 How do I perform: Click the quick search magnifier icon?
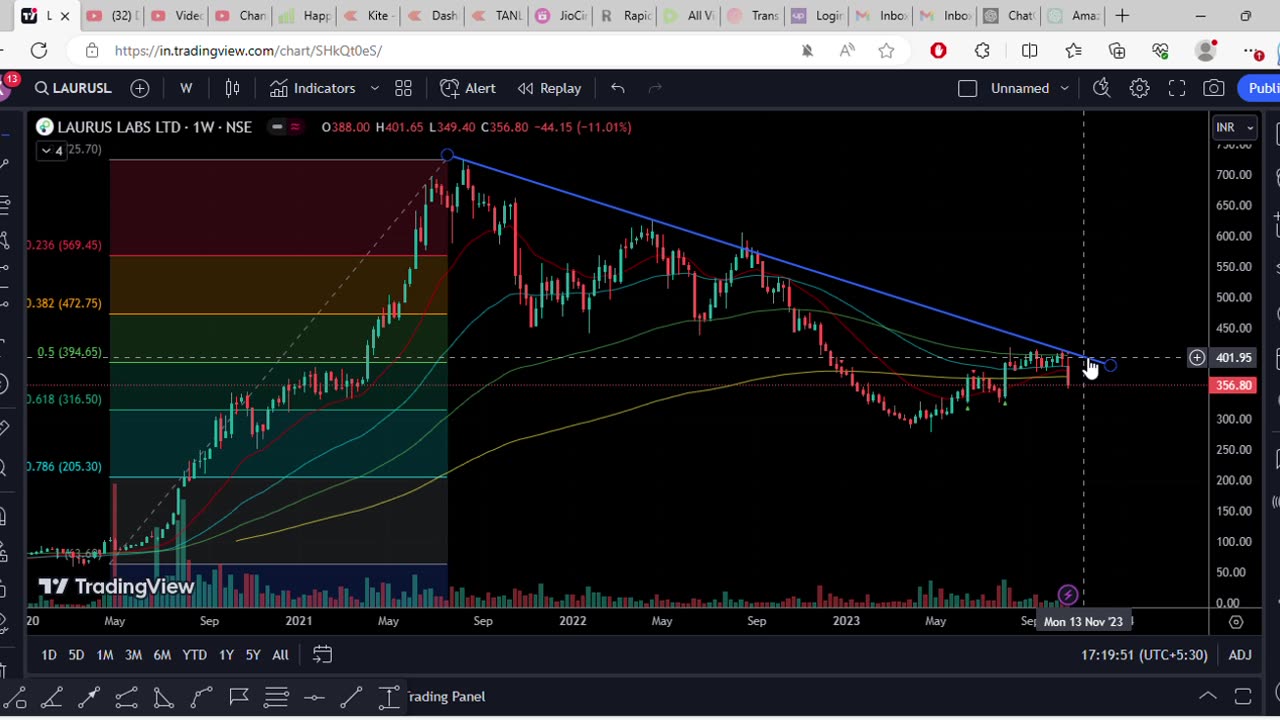1101,88
